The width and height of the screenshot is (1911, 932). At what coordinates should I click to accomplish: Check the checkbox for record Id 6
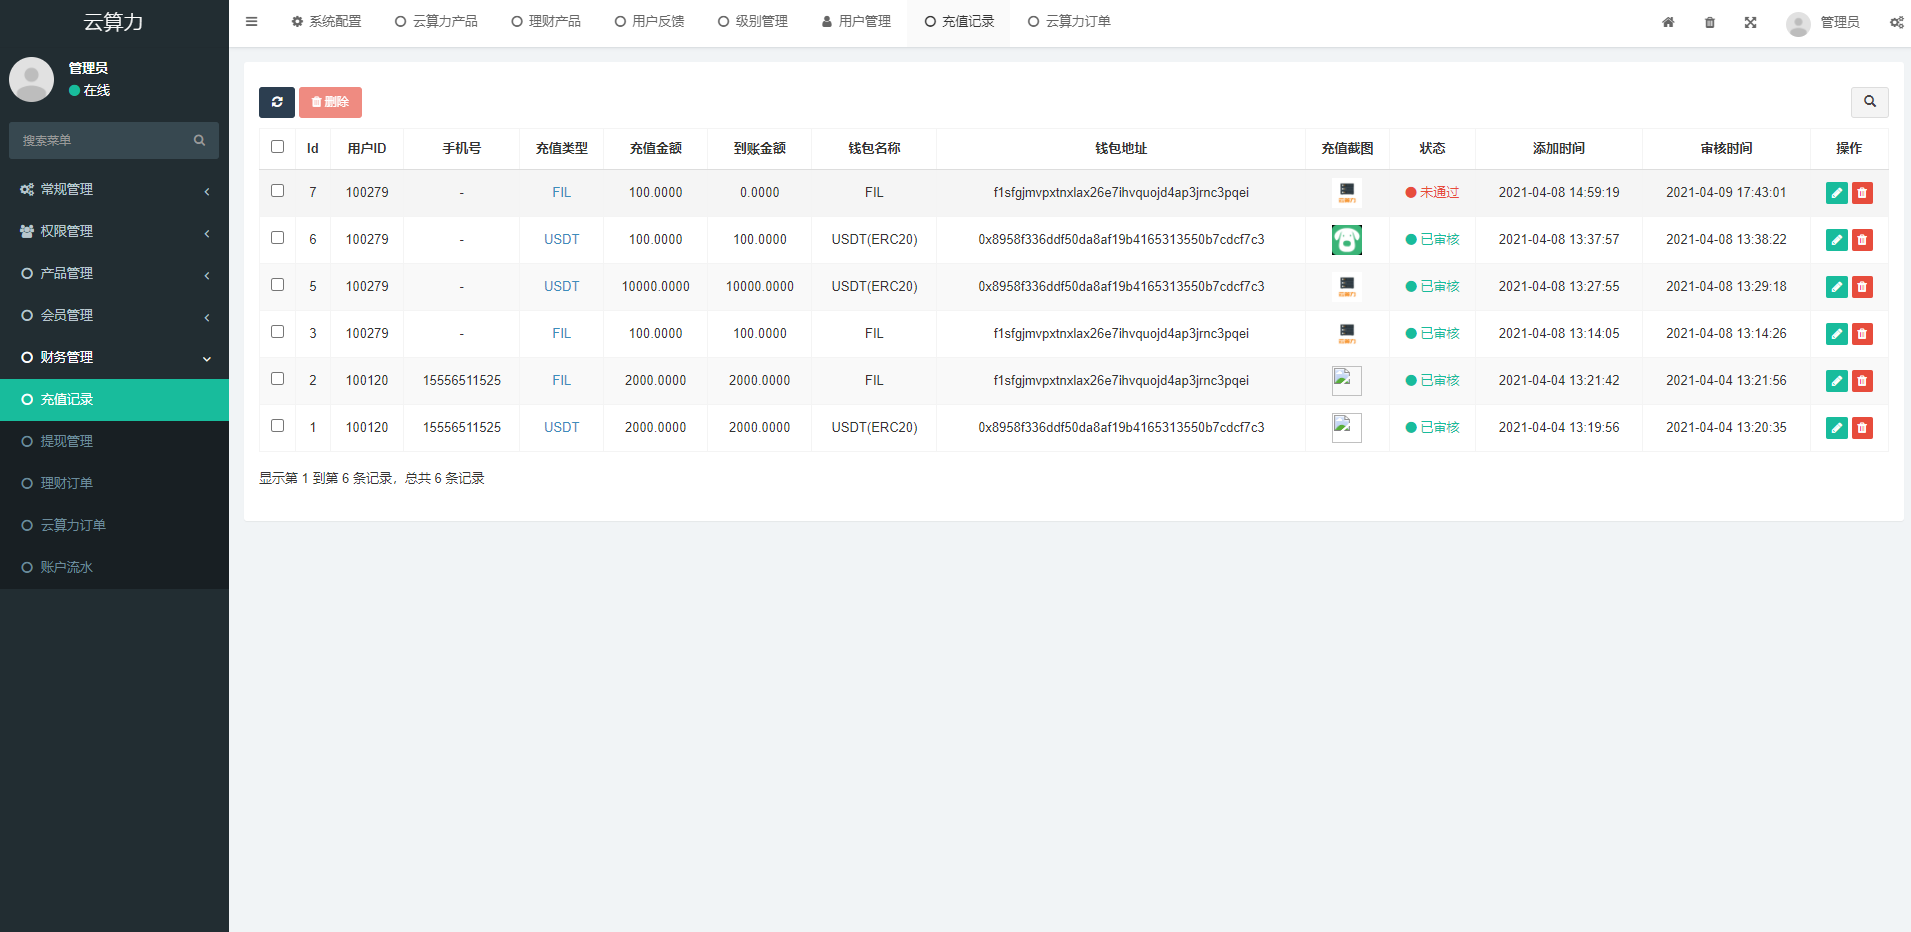pyautogui.click(x=277, y=238)
